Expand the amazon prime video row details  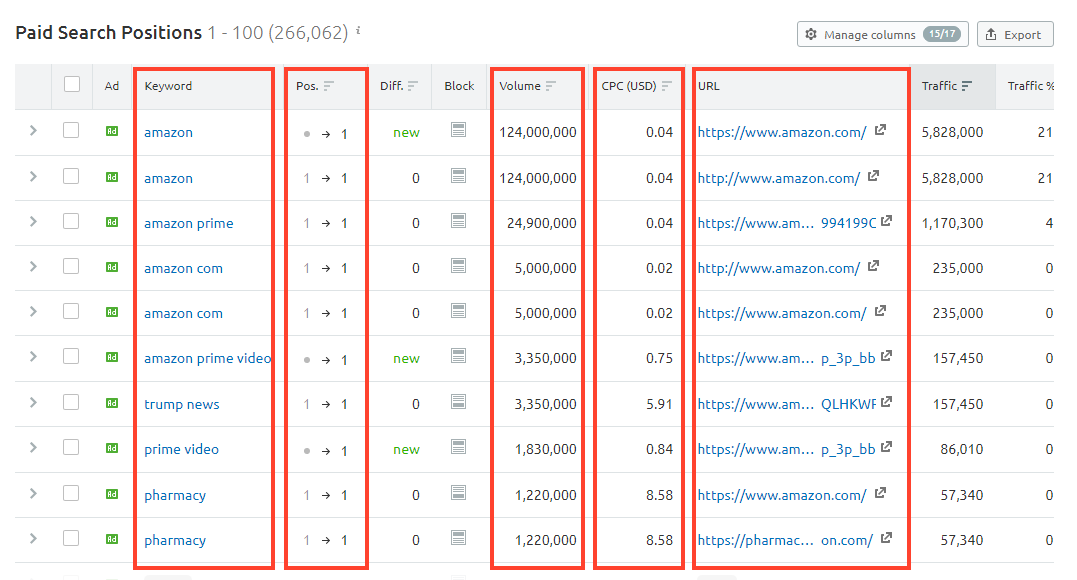tap(33, 356)
